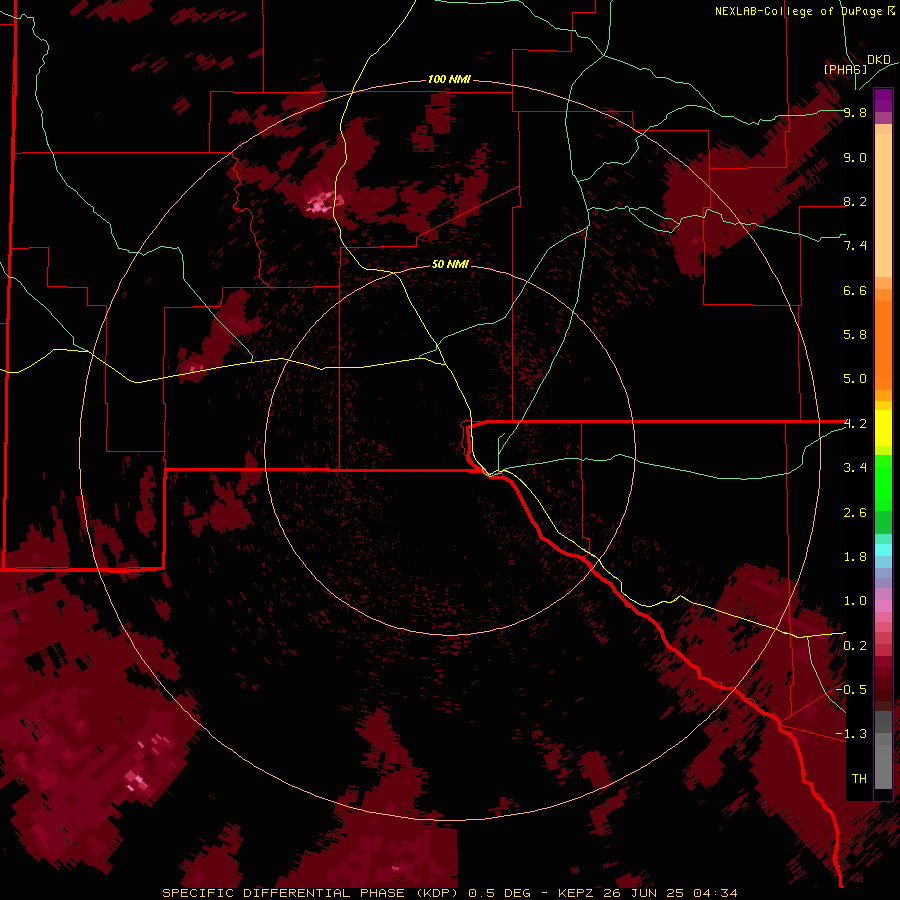
Task: Click the 50 NMI range ring label
Action: click(450, 264)
